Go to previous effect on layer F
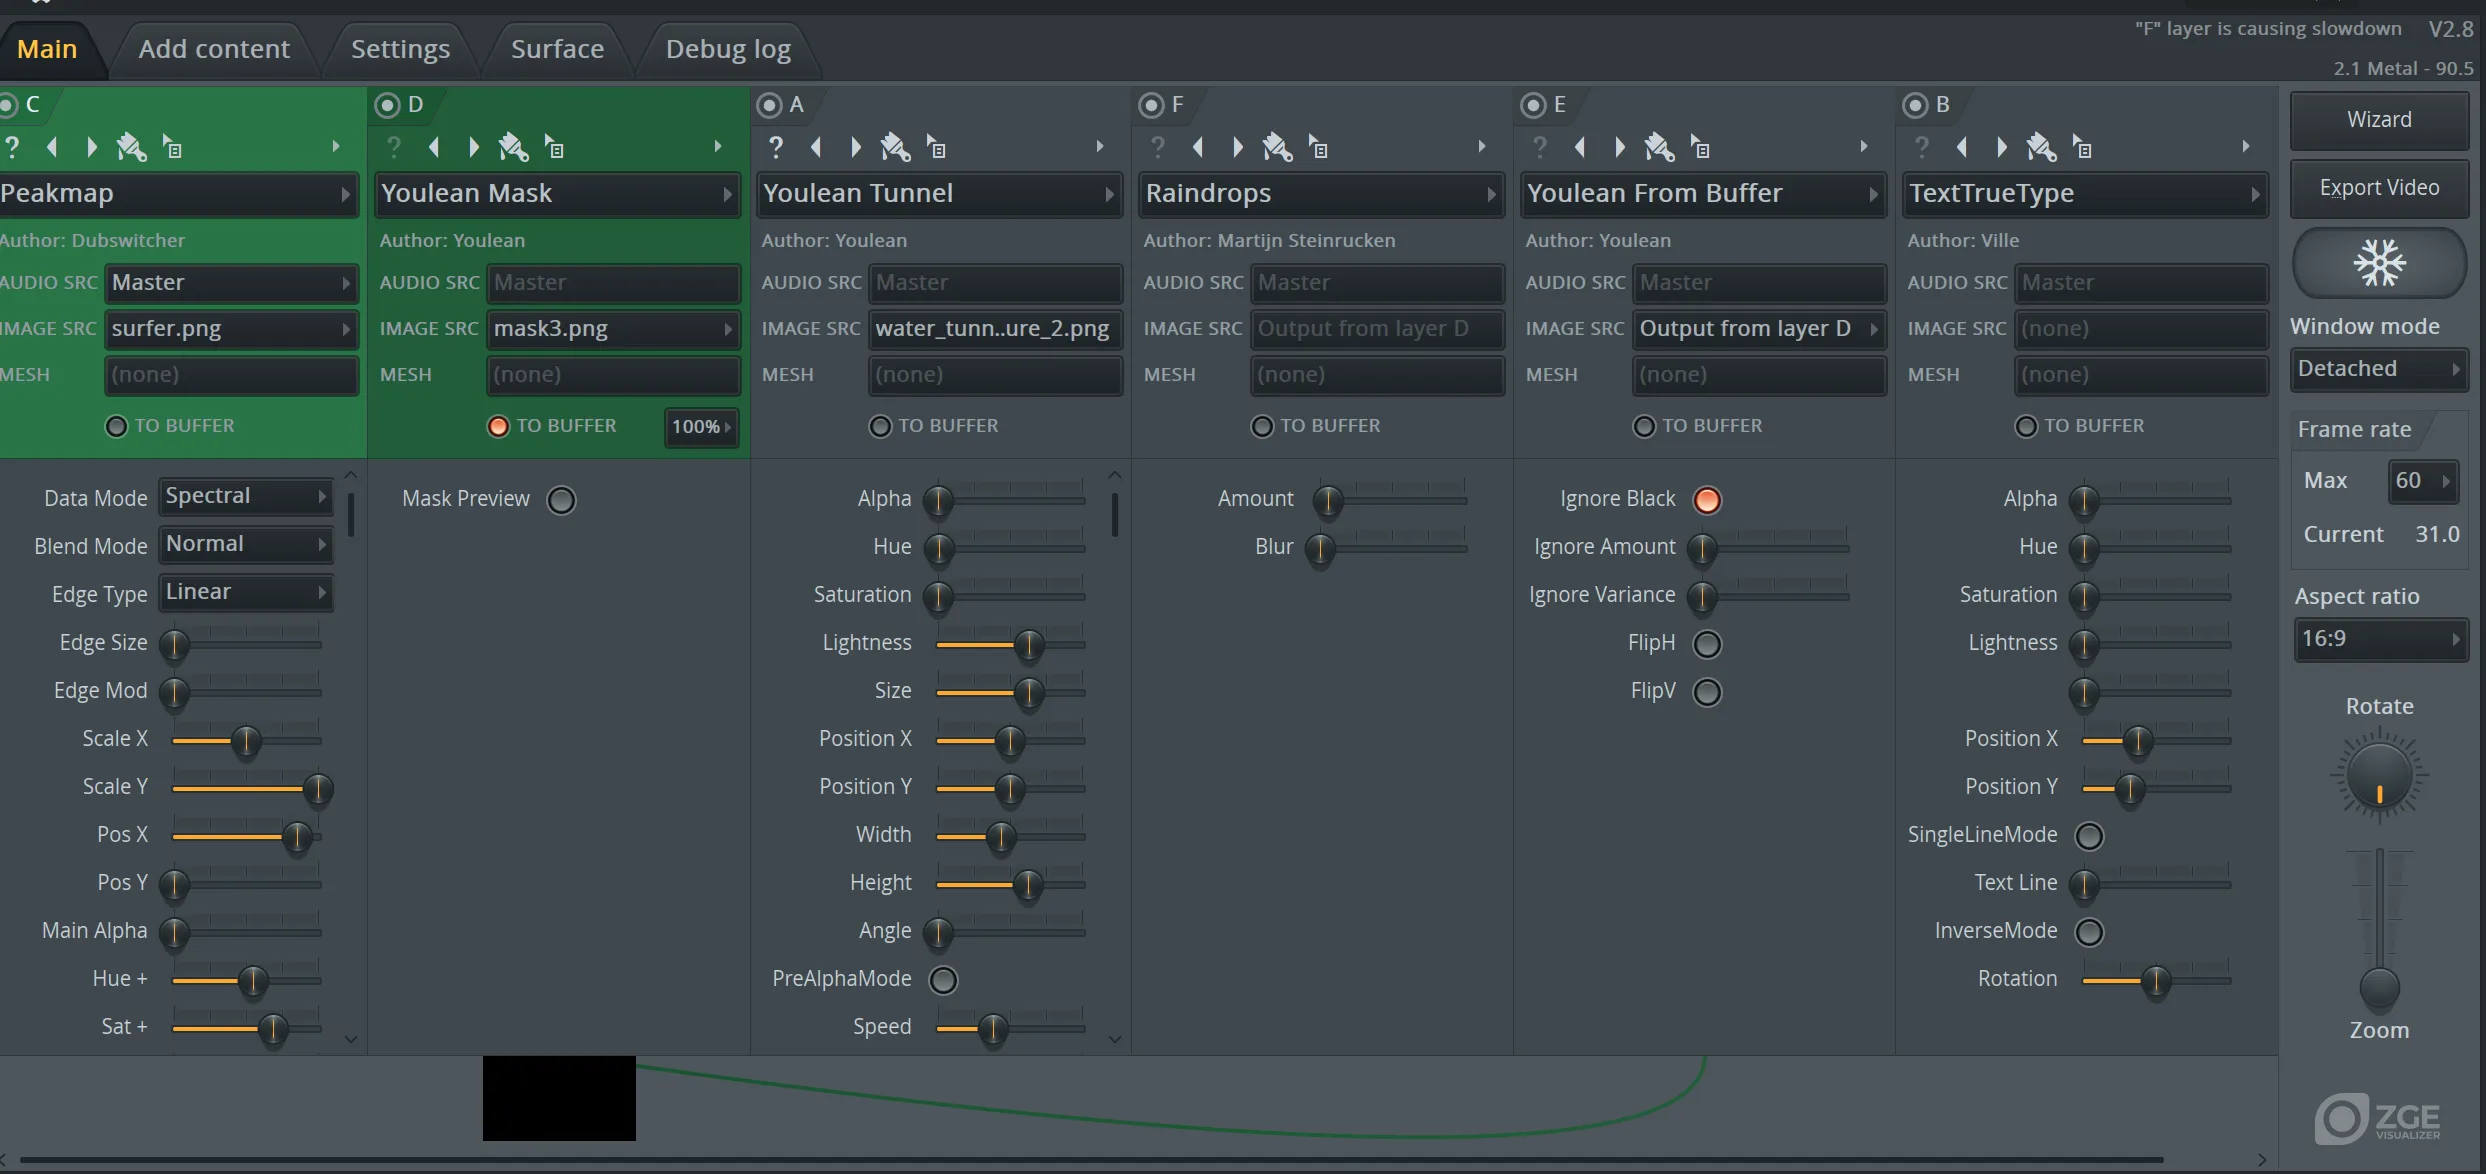The image size is (2486, 1174). point(1198,147)
